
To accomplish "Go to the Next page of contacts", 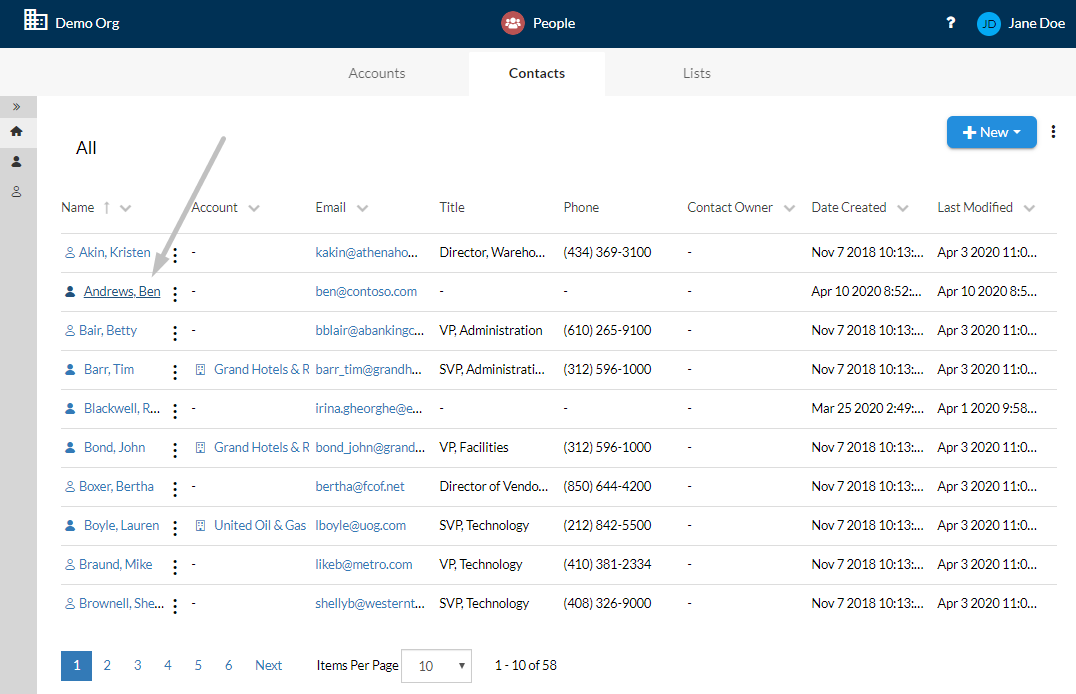I will (268, 665).
